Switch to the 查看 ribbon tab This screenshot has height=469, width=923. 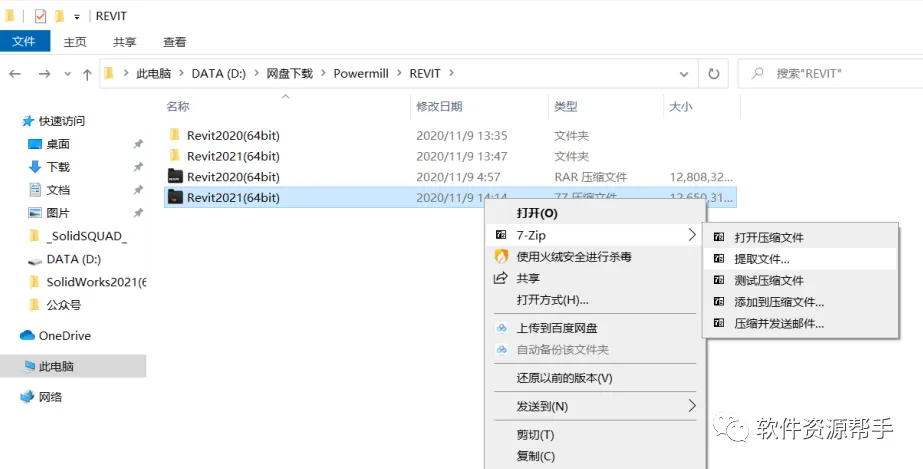pos(175,42)
